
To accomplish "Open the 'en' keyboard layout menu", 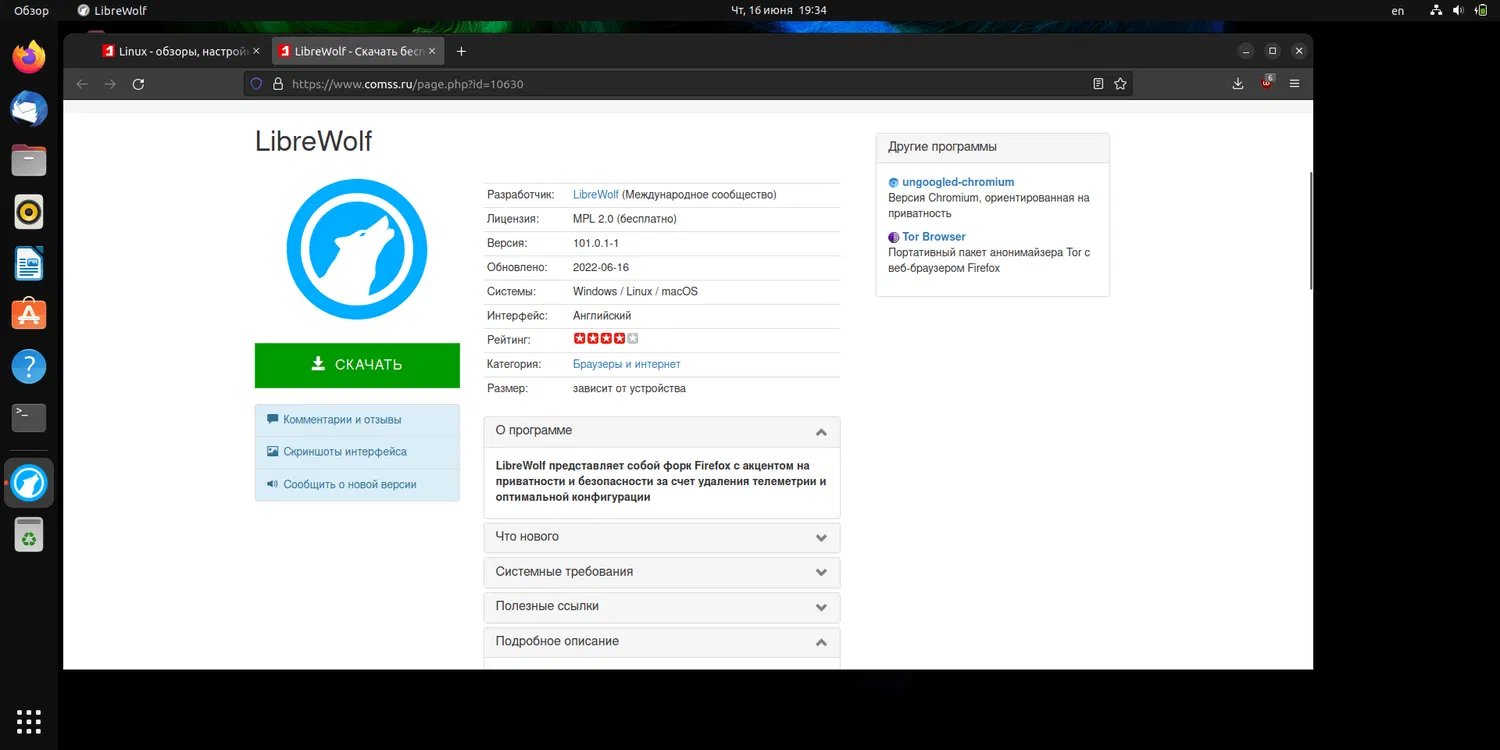I will pos(1398,11).
